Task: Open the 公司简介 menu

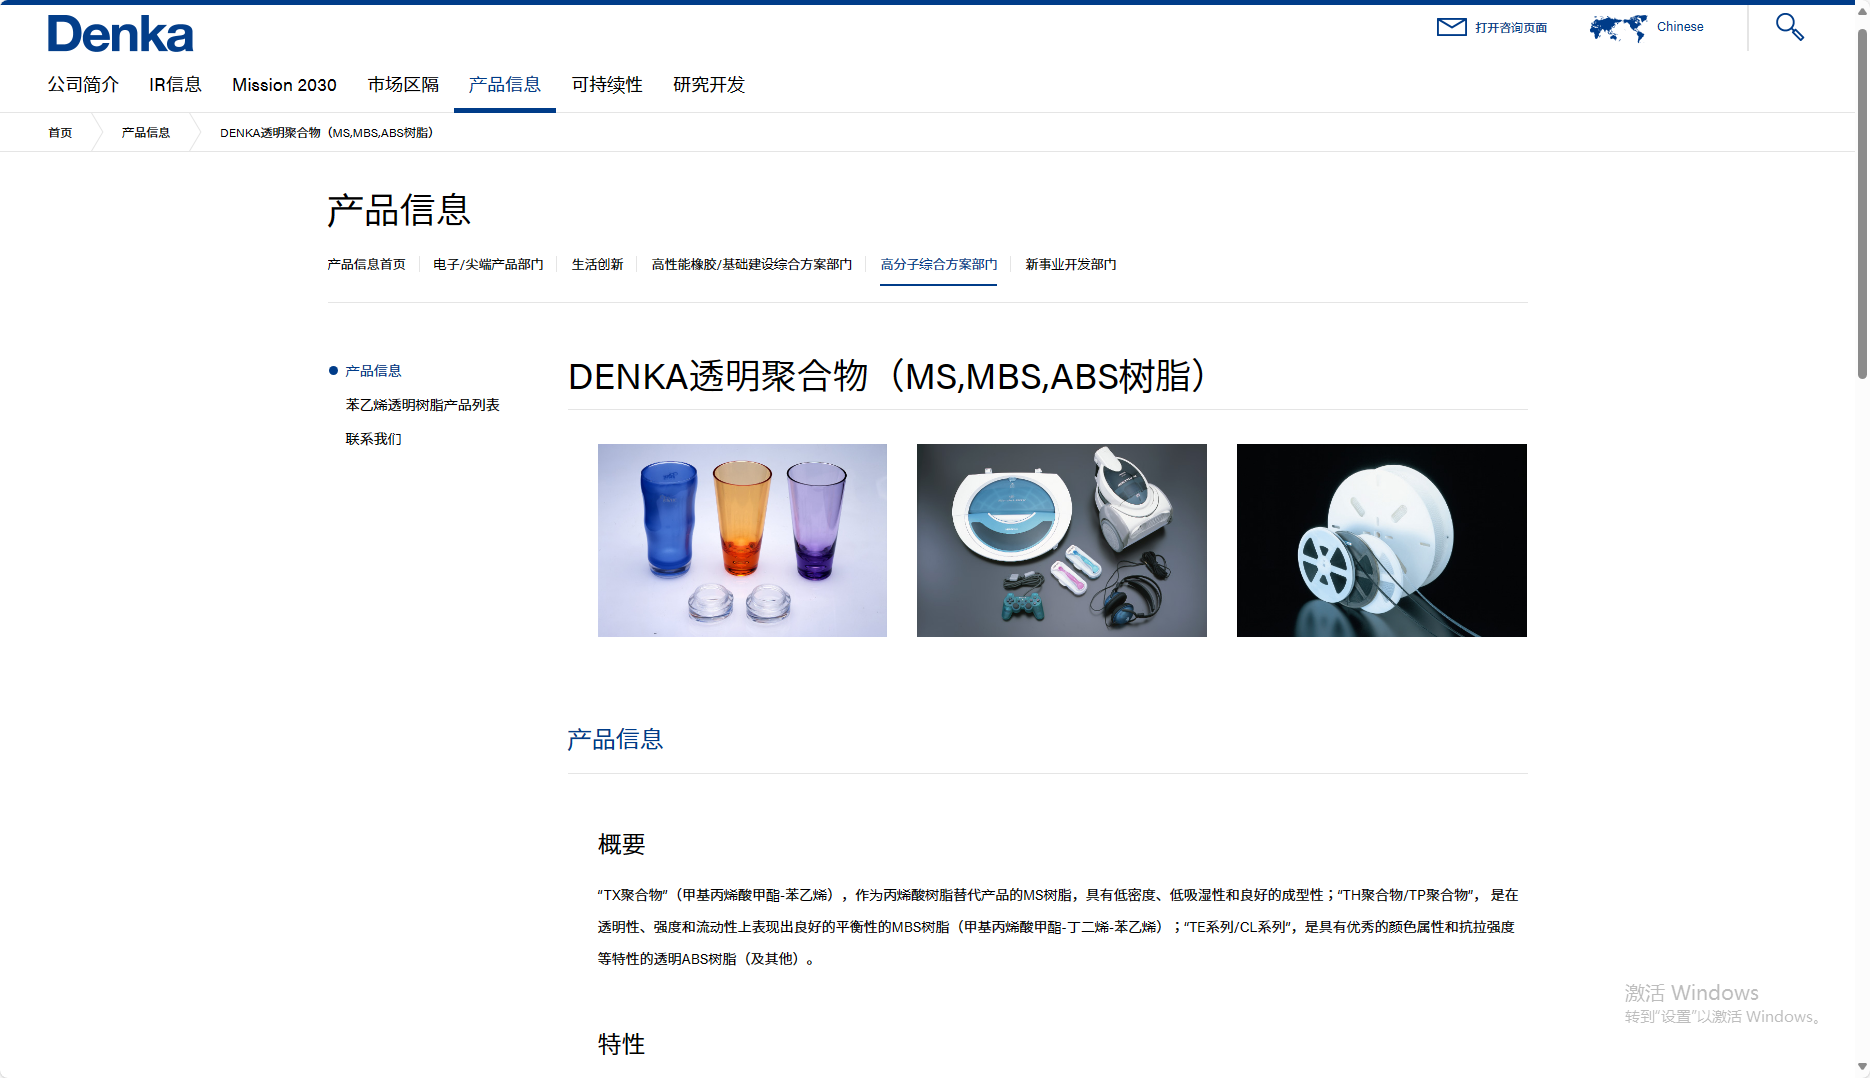Action: (x=83, y=85)
